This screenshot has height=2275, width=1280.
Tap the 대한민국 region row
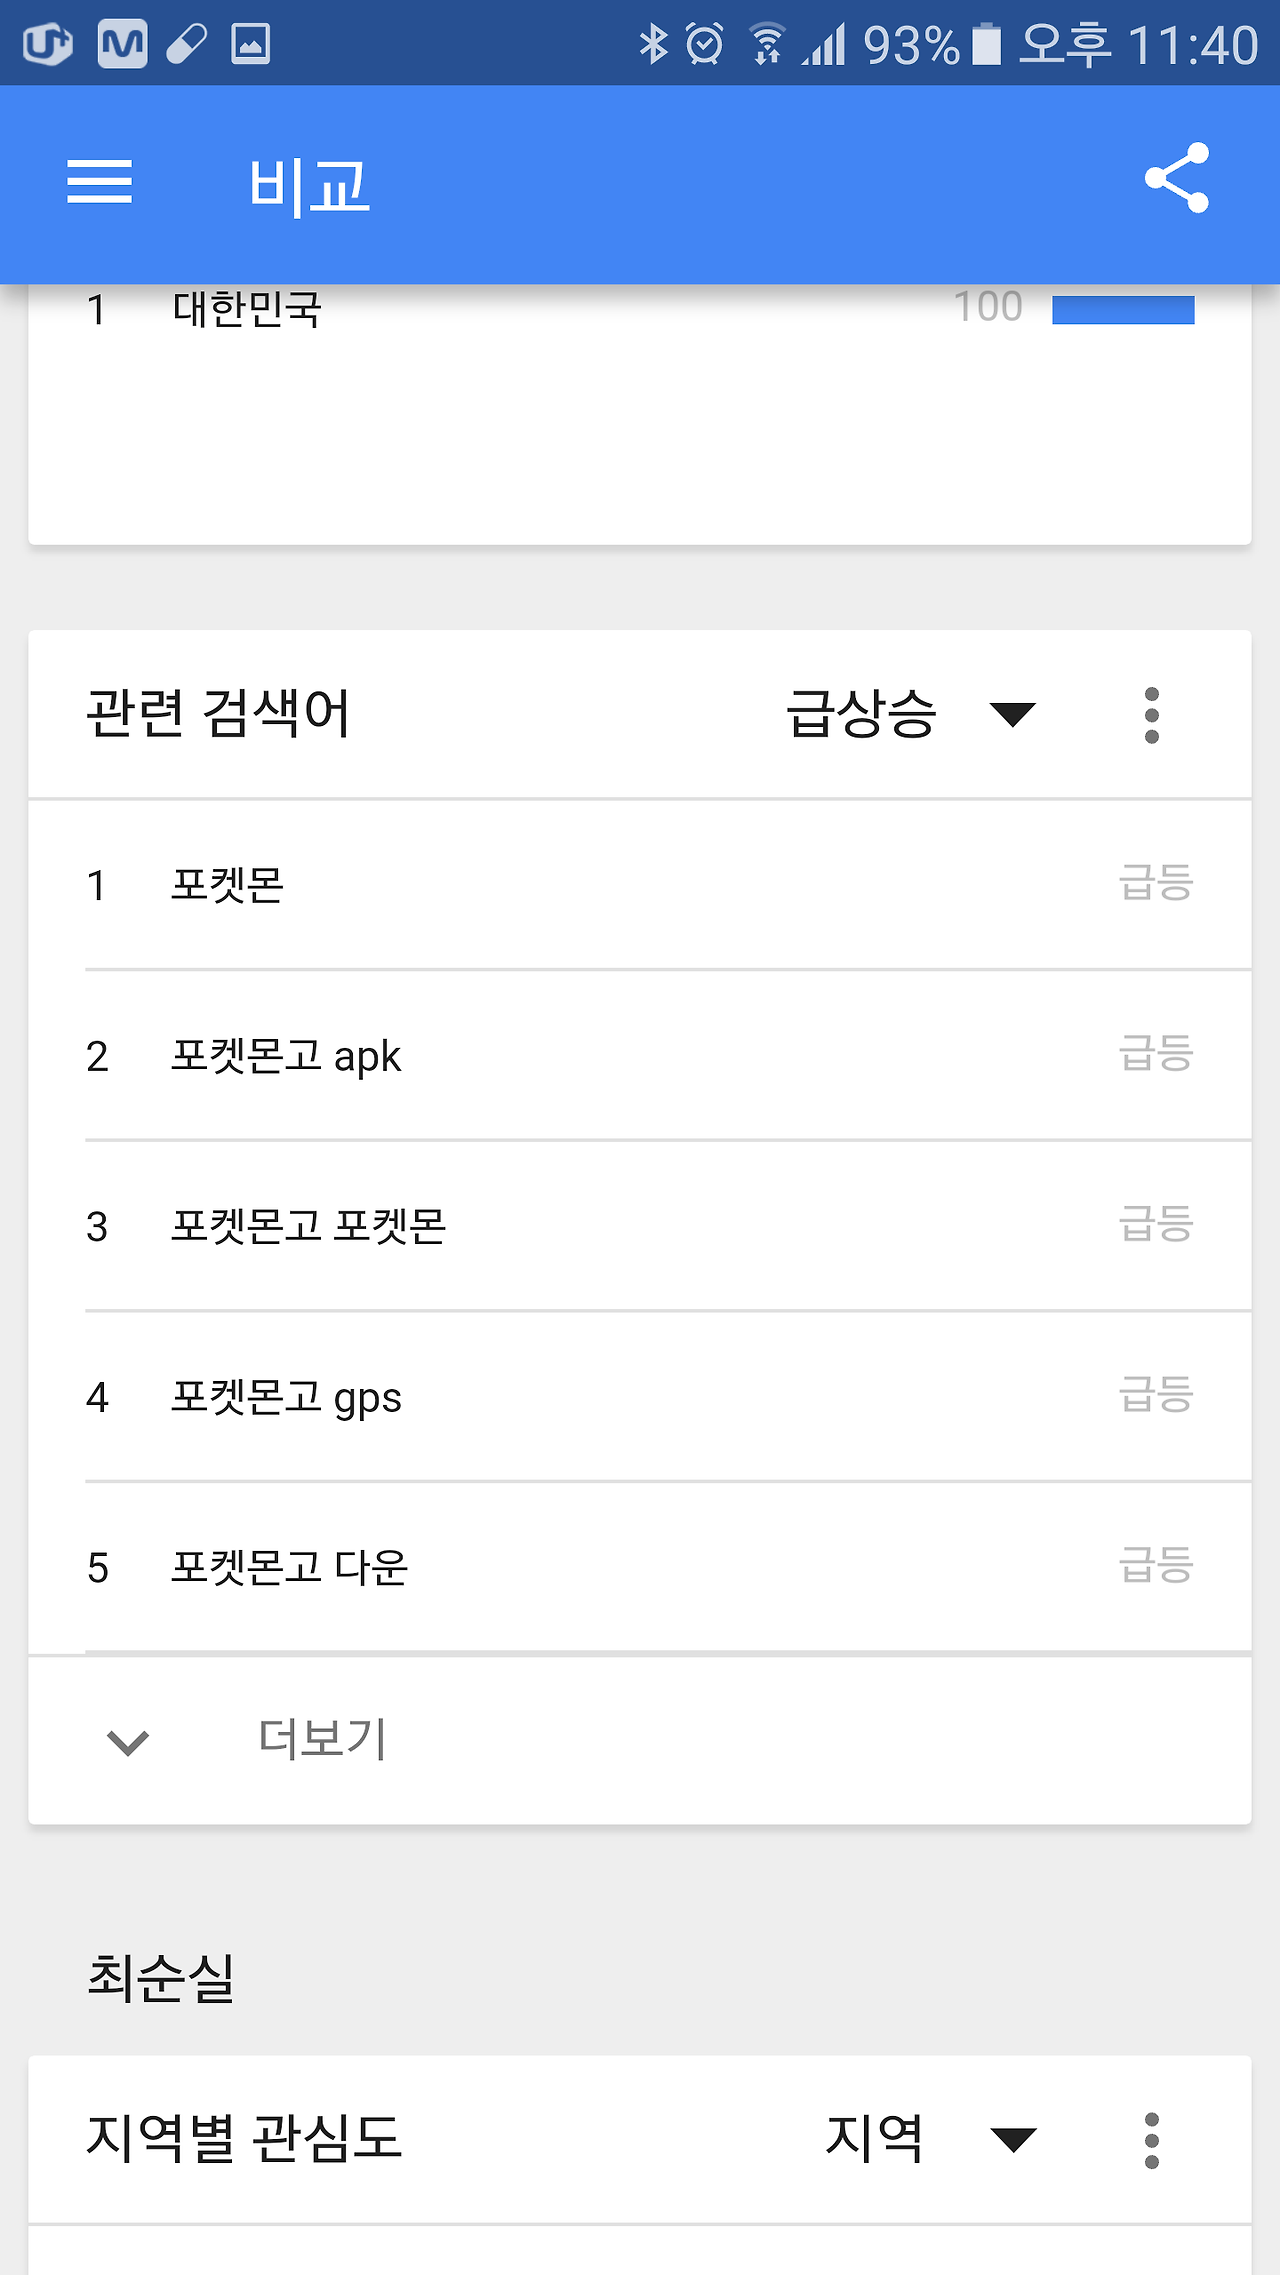pyautogui.click(x=640, y=309)
